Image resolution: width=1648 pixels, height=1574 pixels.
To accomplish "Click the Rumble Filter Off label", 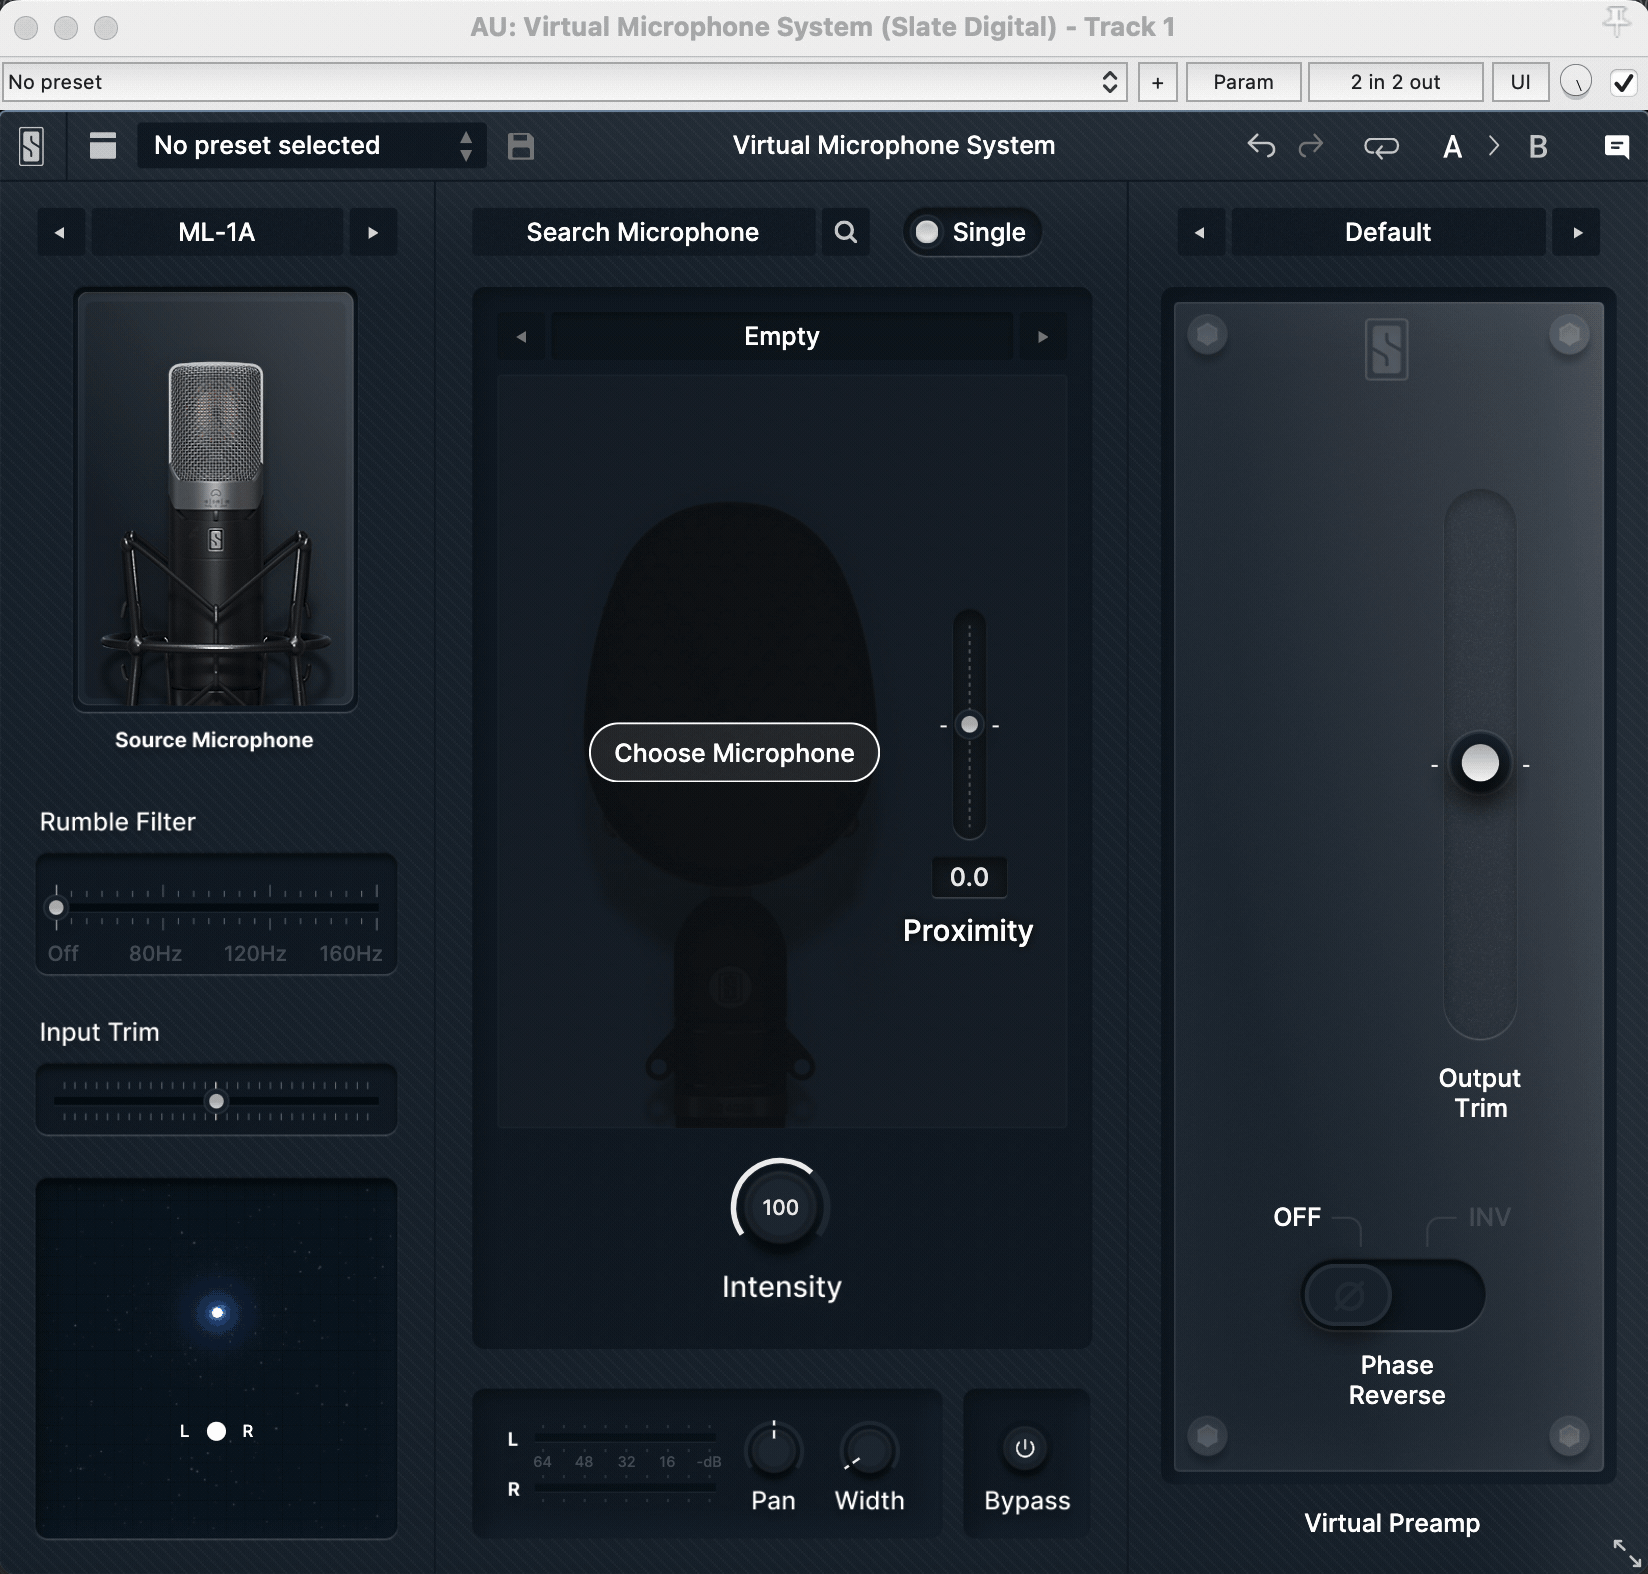I will (63, 954).
